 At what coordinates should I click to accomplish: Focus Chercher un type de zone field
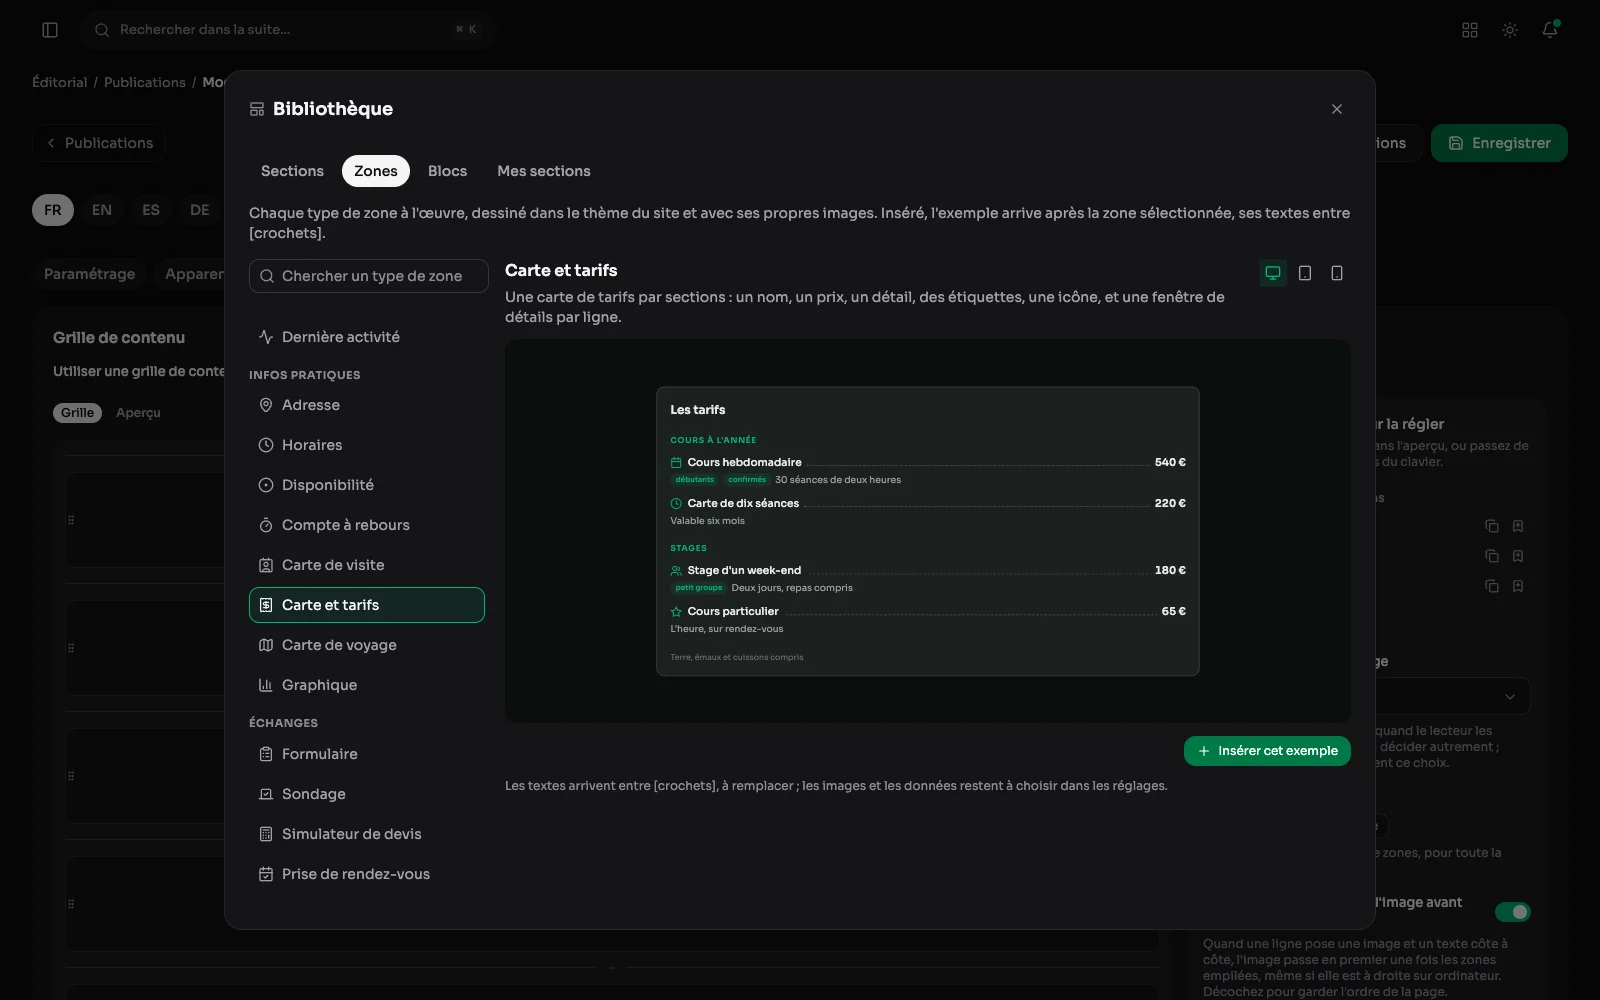369,276
